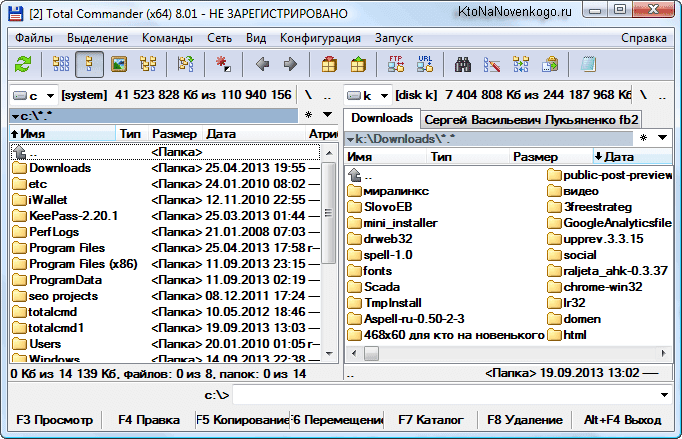Select the Aspell-ru-0.50-2-3 folder
This screenshot has width=682, height=439.
click(406, 319)
